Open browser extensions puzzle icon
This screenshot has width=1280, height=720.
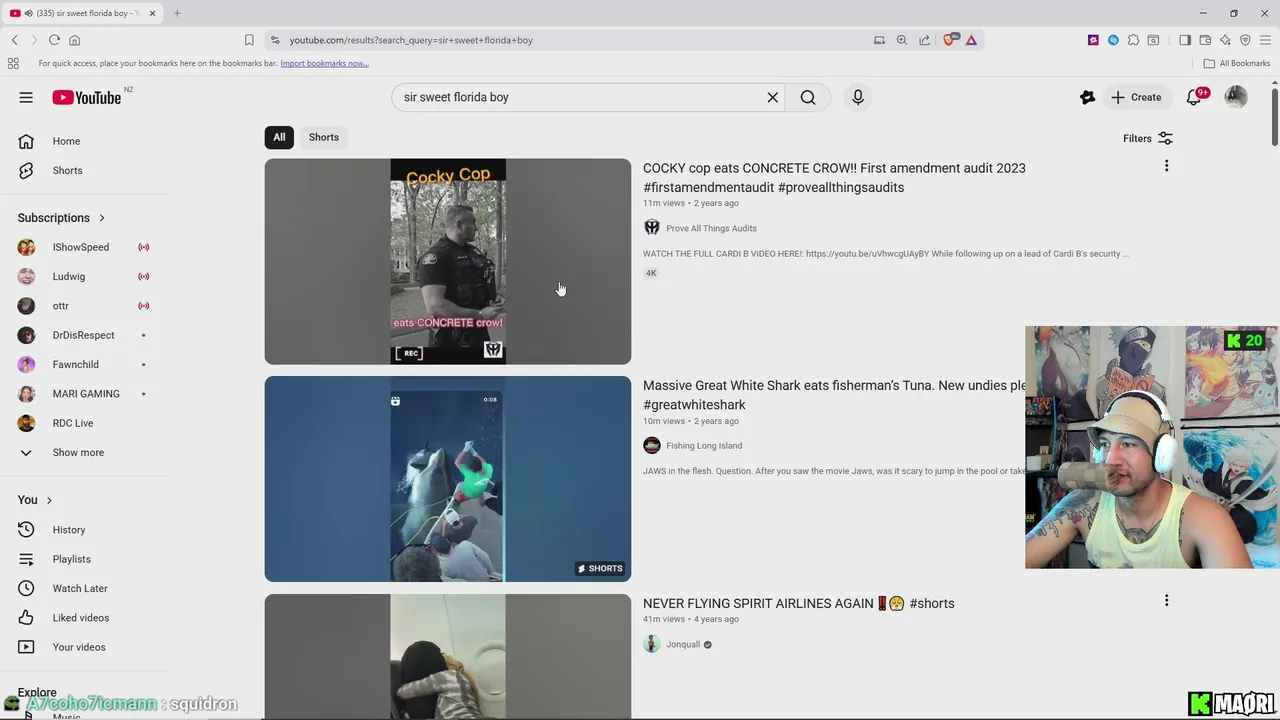1133,40
